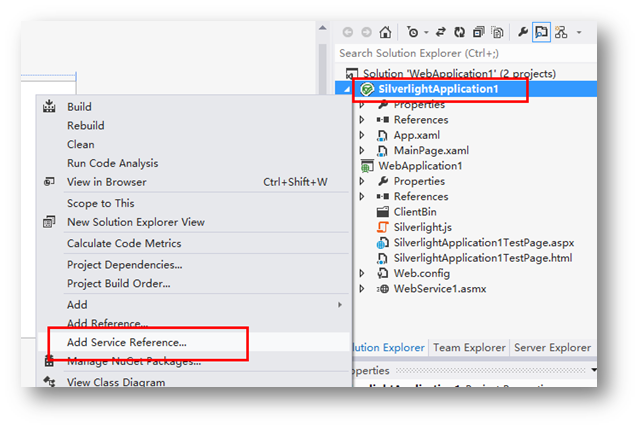This screenshot has height=429, width=639.
Task: Select the SilverlightApplication1 project
Action: click(x=438, y=89)
